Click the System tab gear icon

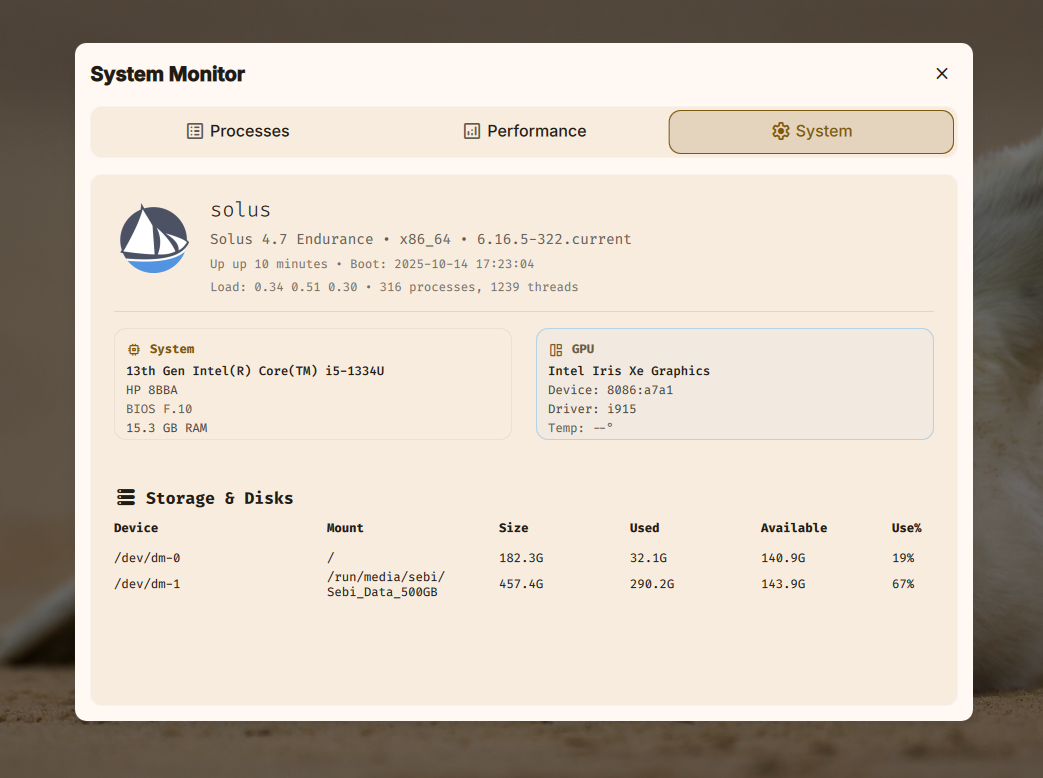(780, 131)
